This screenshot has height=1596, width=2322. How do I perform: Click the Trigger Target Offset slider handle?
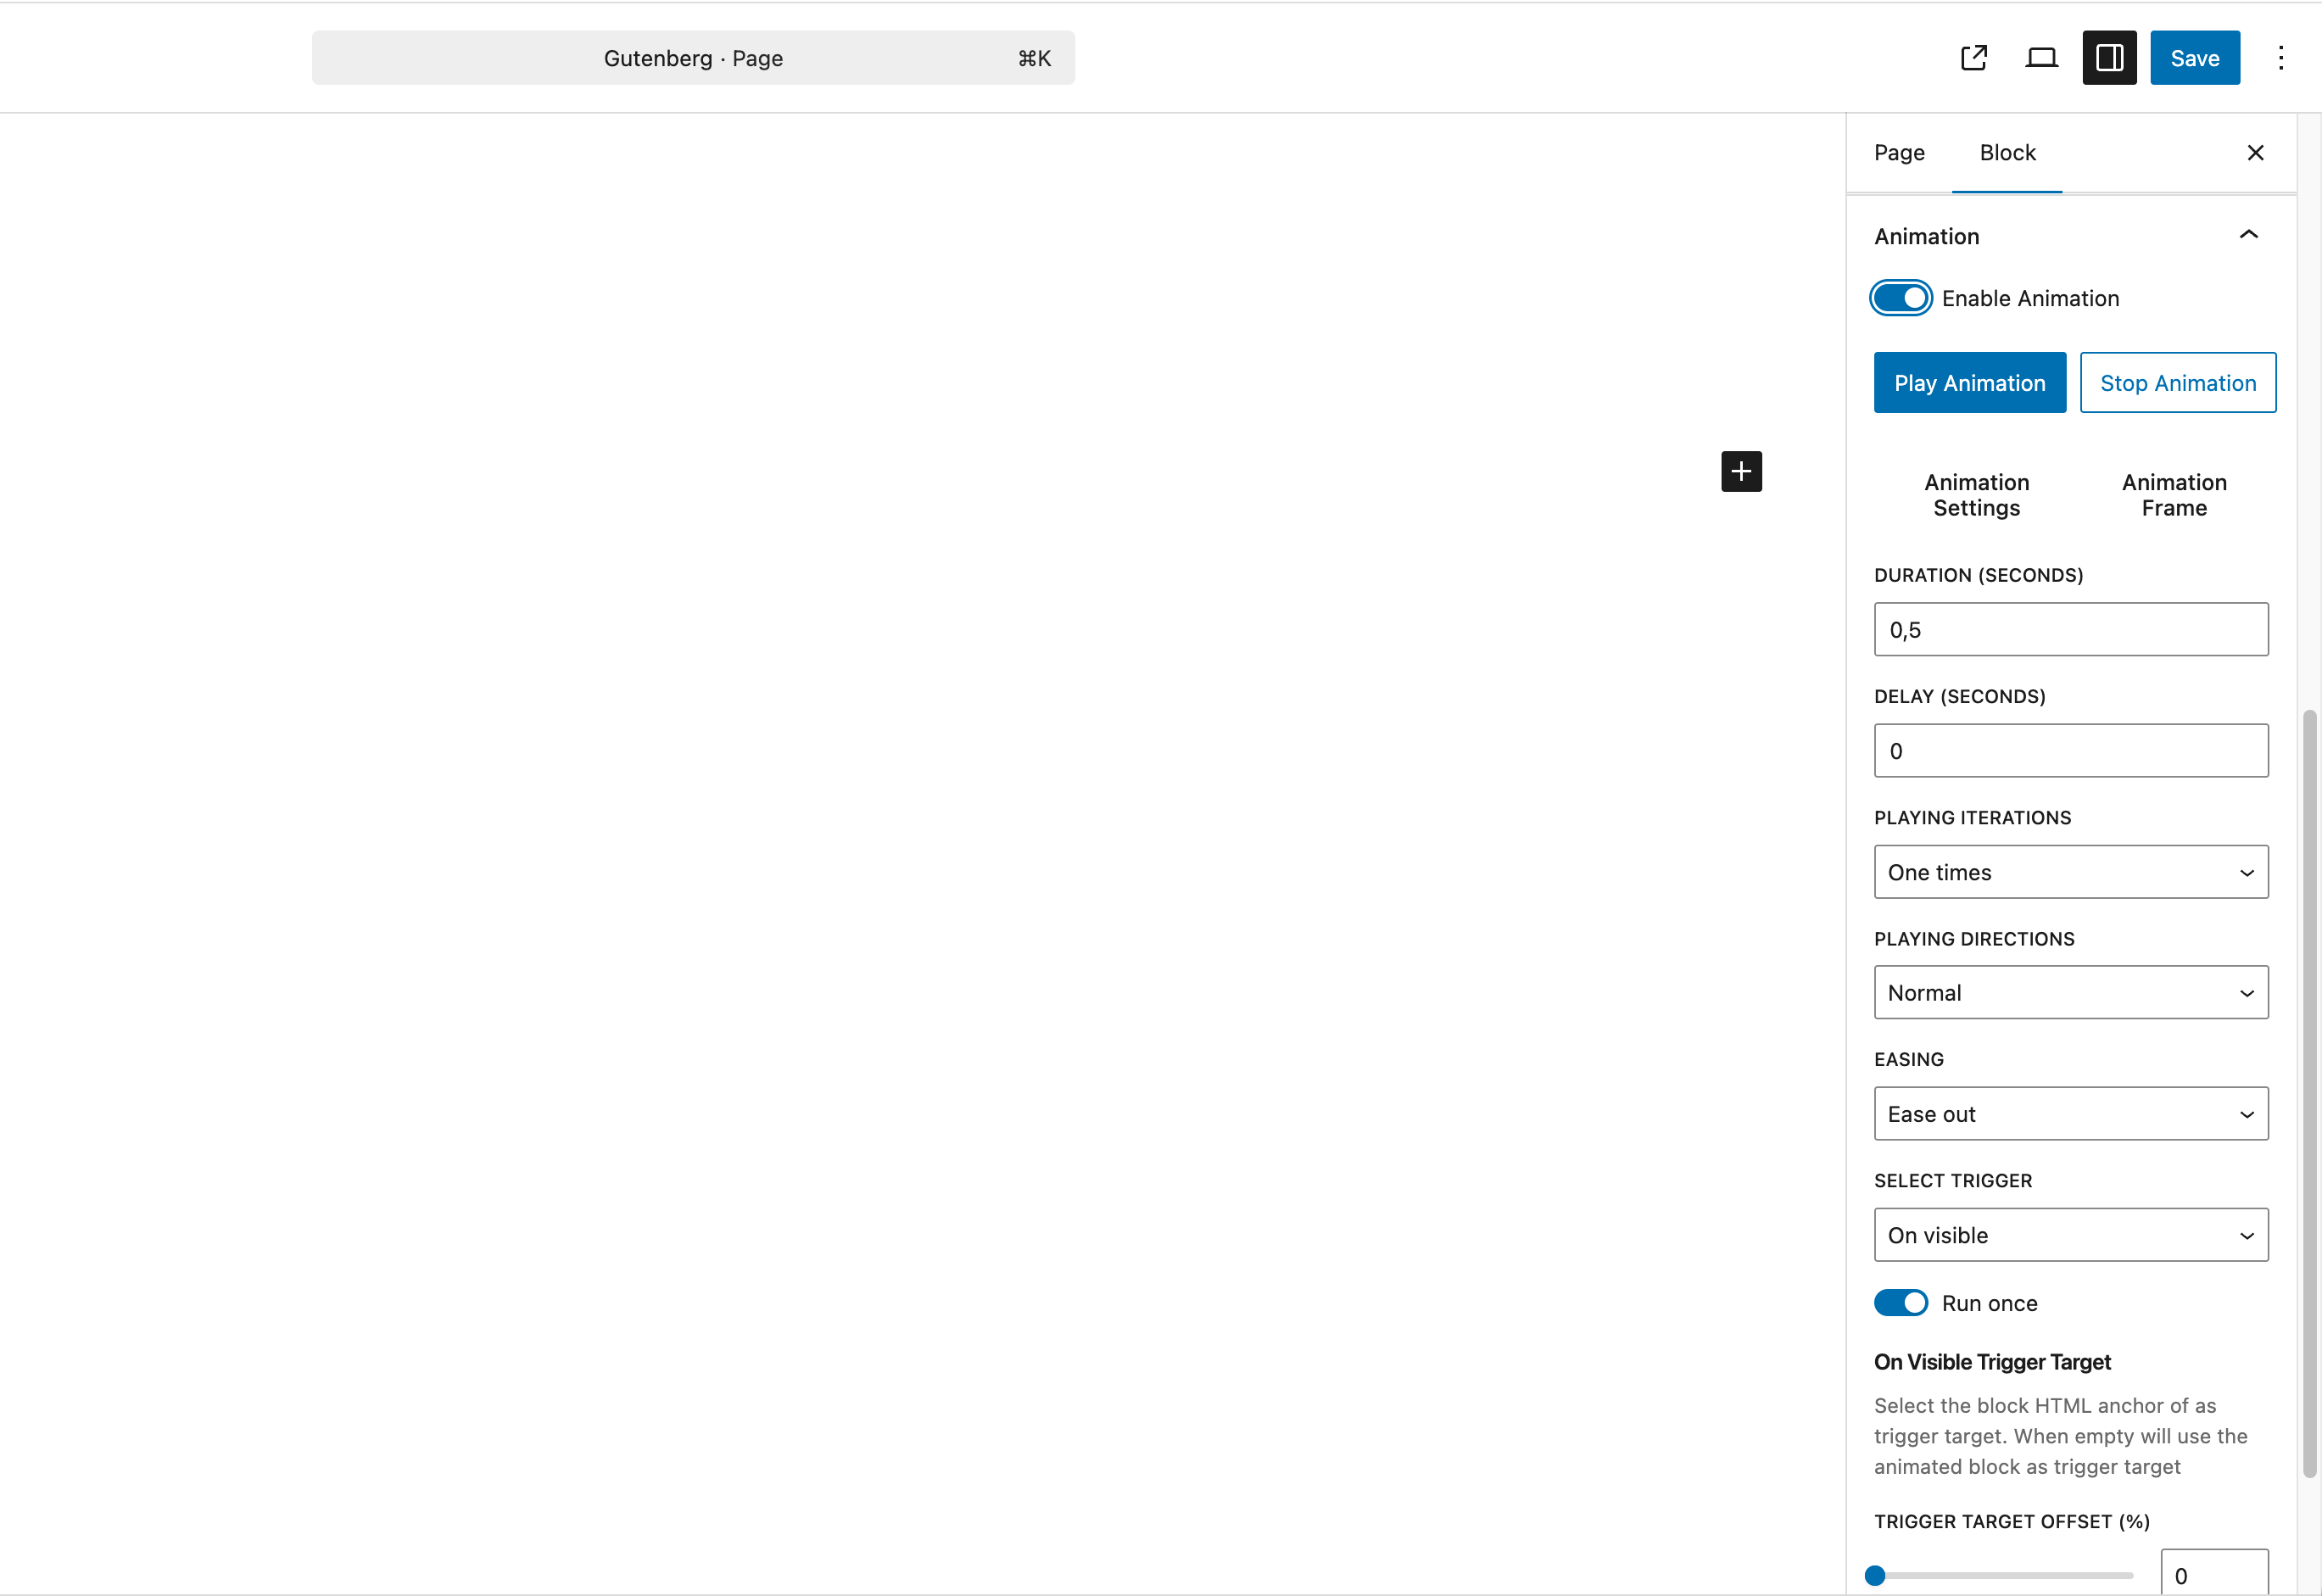click(x=1875, y=1576)
